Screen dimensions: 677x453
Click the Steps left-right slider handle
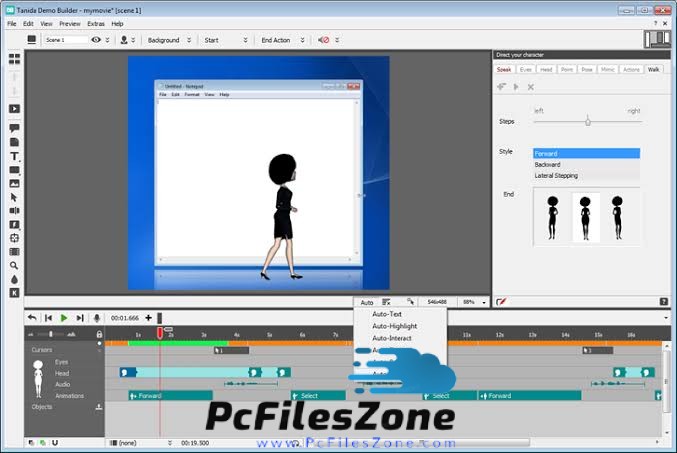click(x=588, y=121)
